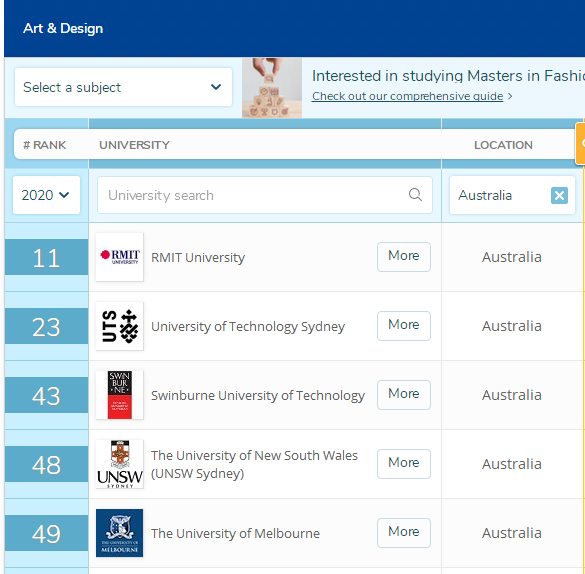Click the magnifier search icon

(415, 195)
